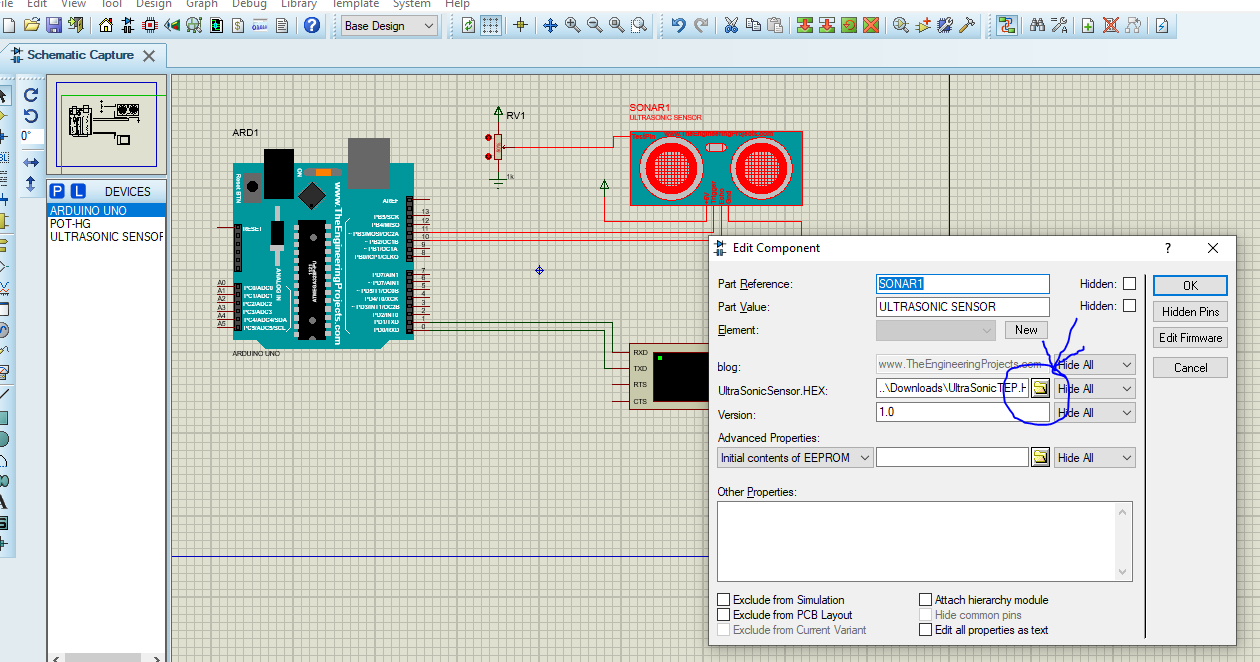Browse folder icon beside EEPROM field
The width and height of the screenshot is (1260, 662).
(x=1040, y=457)
